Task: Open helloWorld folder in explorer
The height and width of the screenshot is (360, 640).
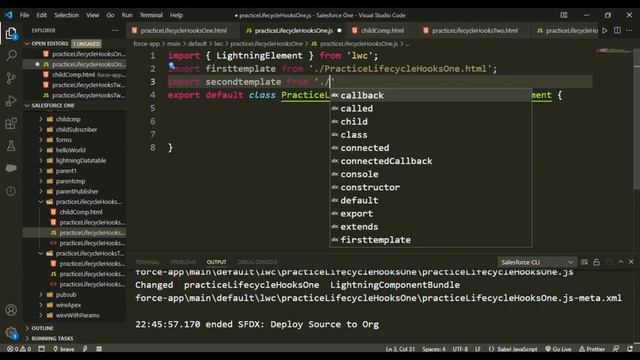Action: coord(70,150)
